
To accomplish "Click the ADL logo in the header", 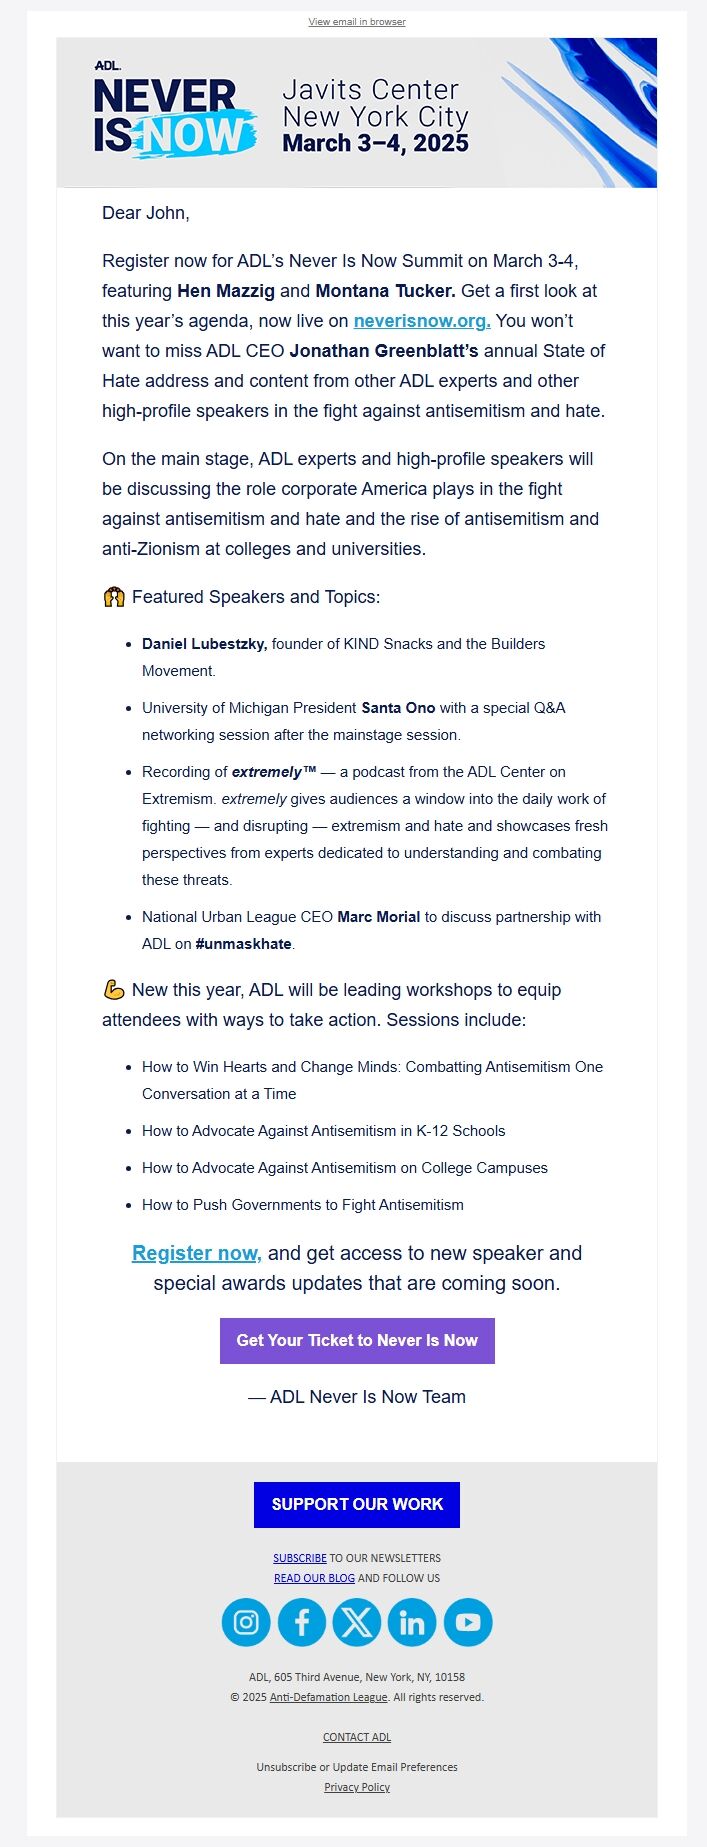I will 108,63.
